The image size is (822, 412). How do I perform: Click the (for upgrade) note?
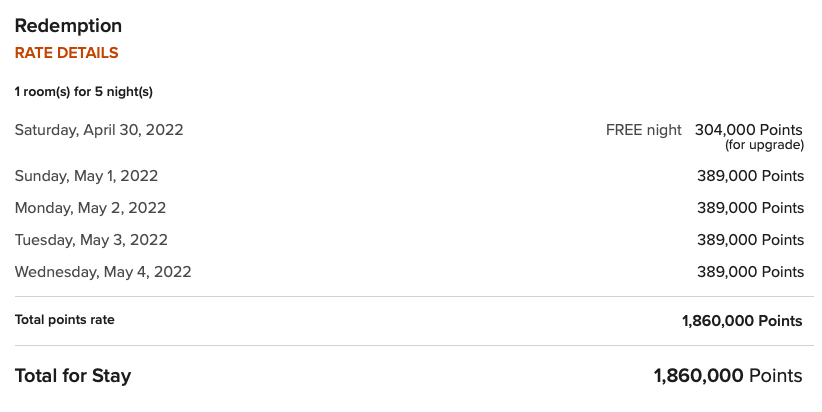[764, 145]
